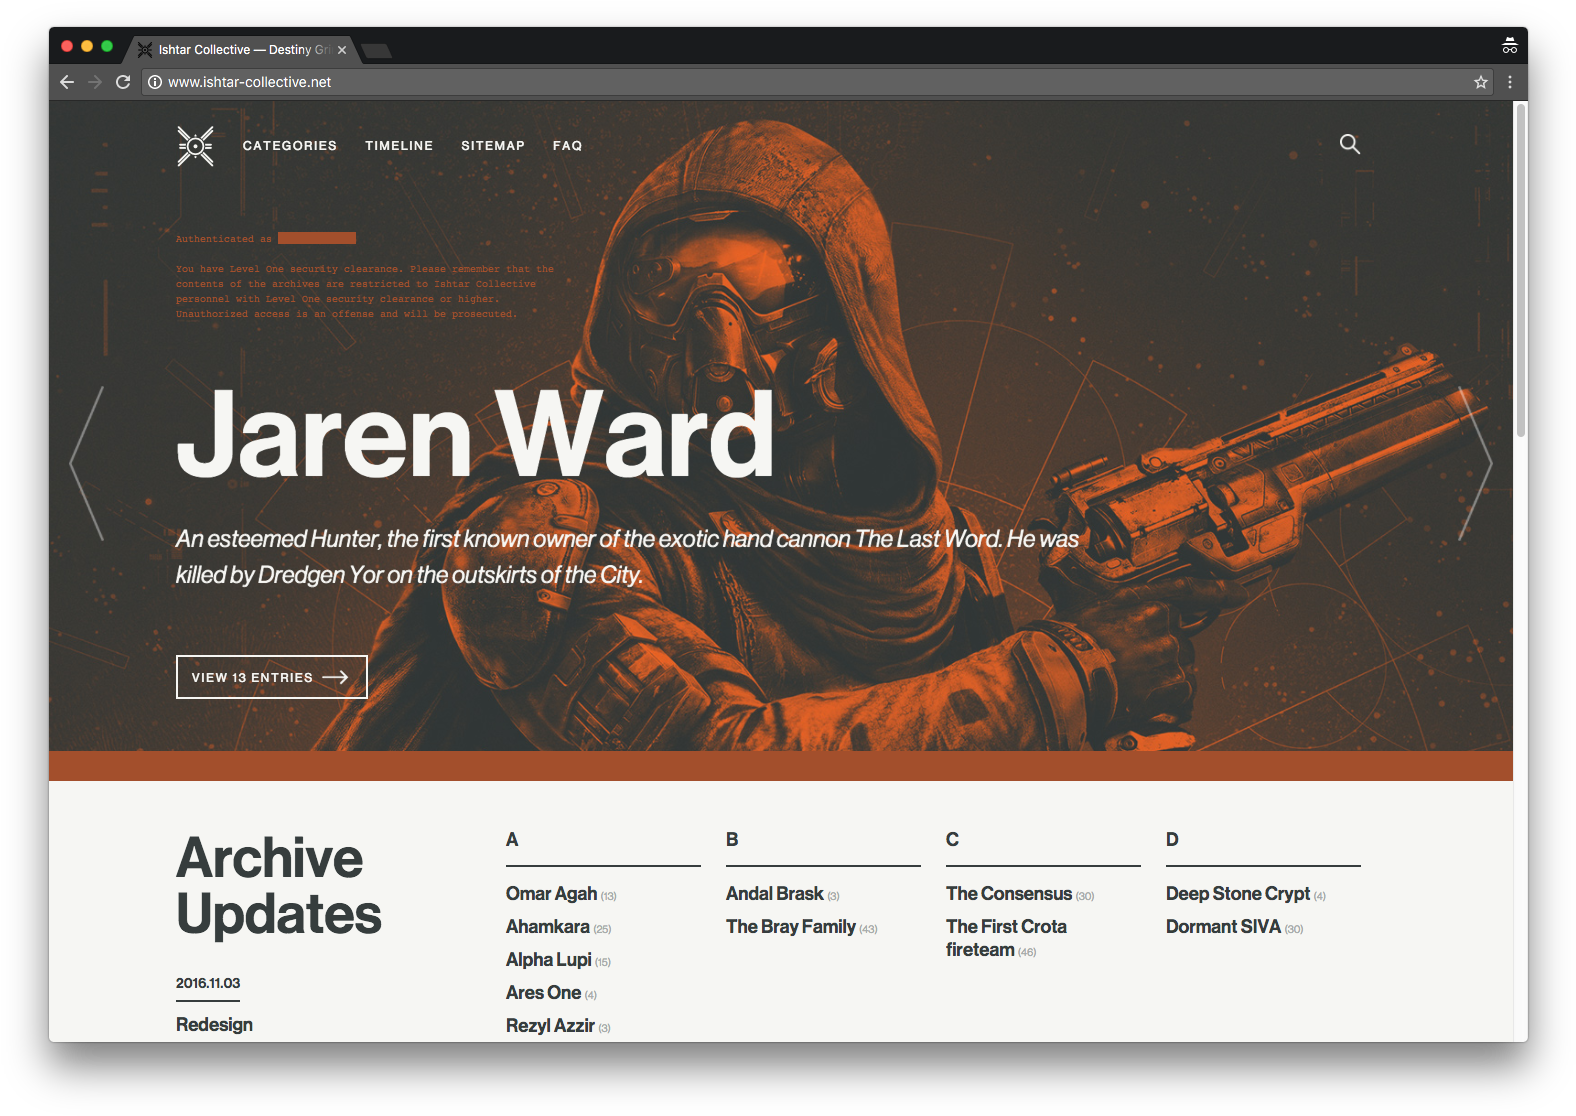Viewport: 1576px width, 1116px height.
Task: Click the browser forward arrow
Action: pyautogui.click(x=95, y=82)
